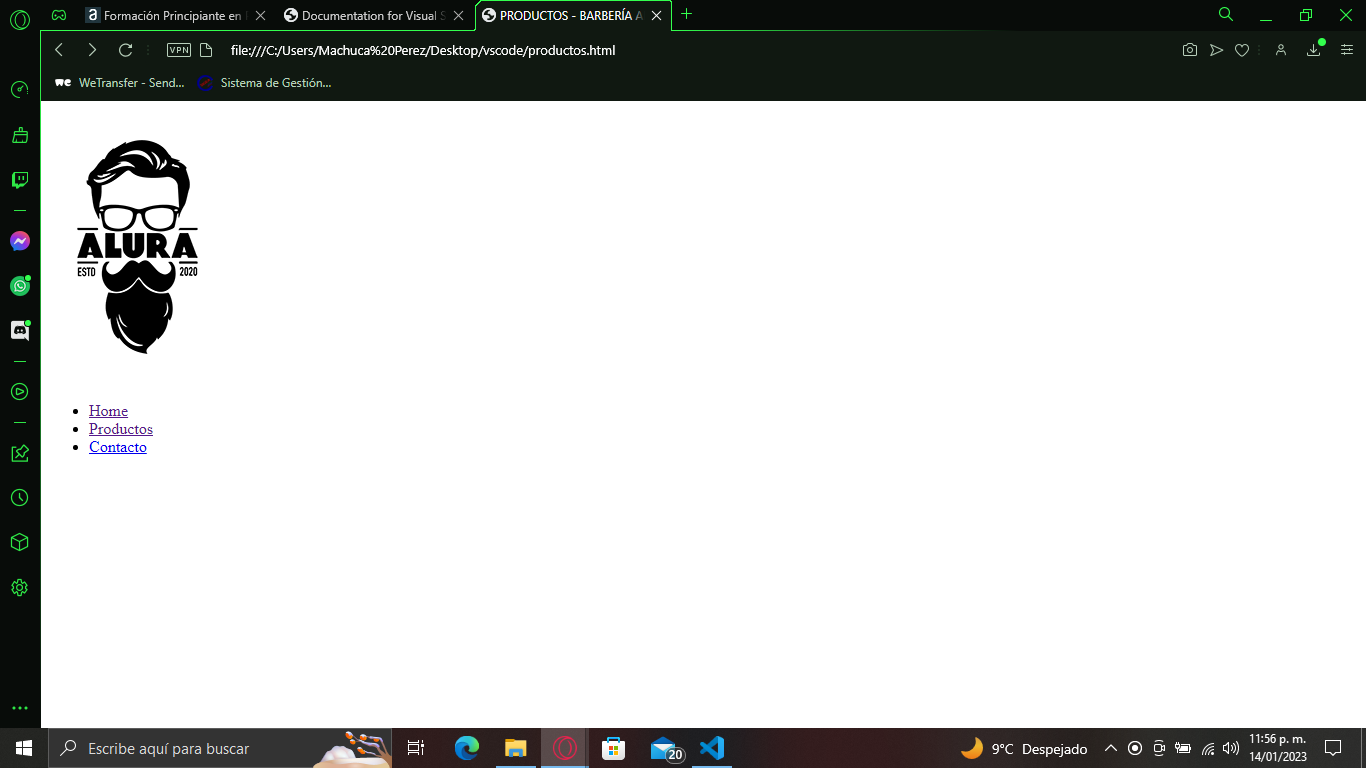Open GX Control in the sidebar

click(x=19, y=90)
